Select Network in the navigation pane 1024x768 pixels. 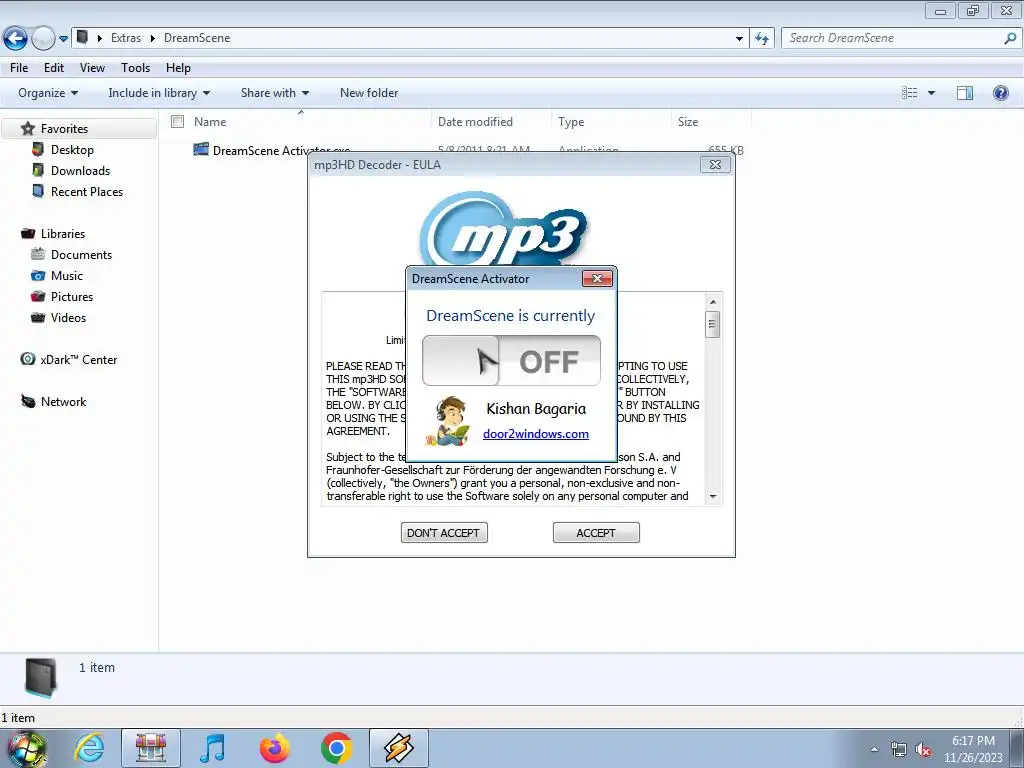tap(63, 402)
